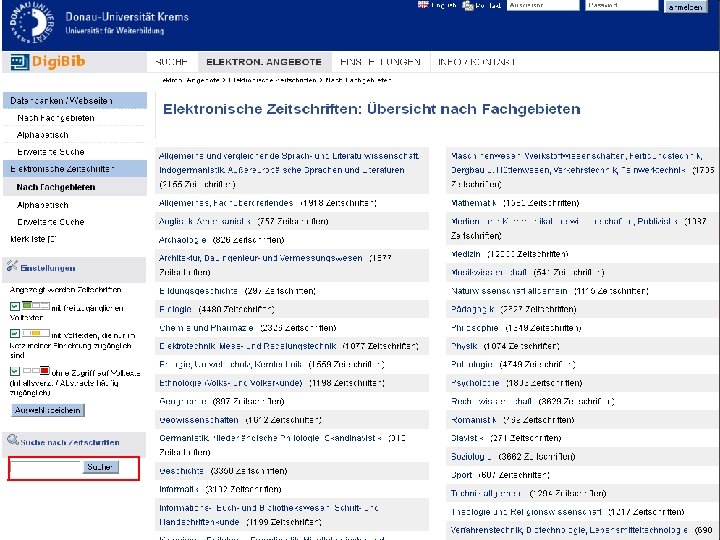Click the journal search text field
The image size is (720, 540).
click(x=46, y=467)
